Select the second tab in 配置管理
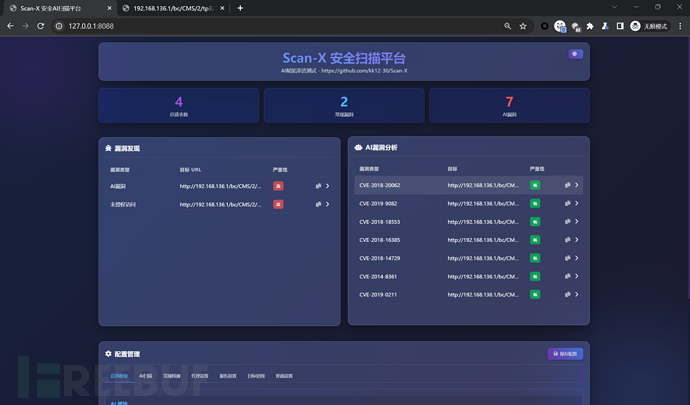Viewport: 690px width, 405px height. coord(145,376)
